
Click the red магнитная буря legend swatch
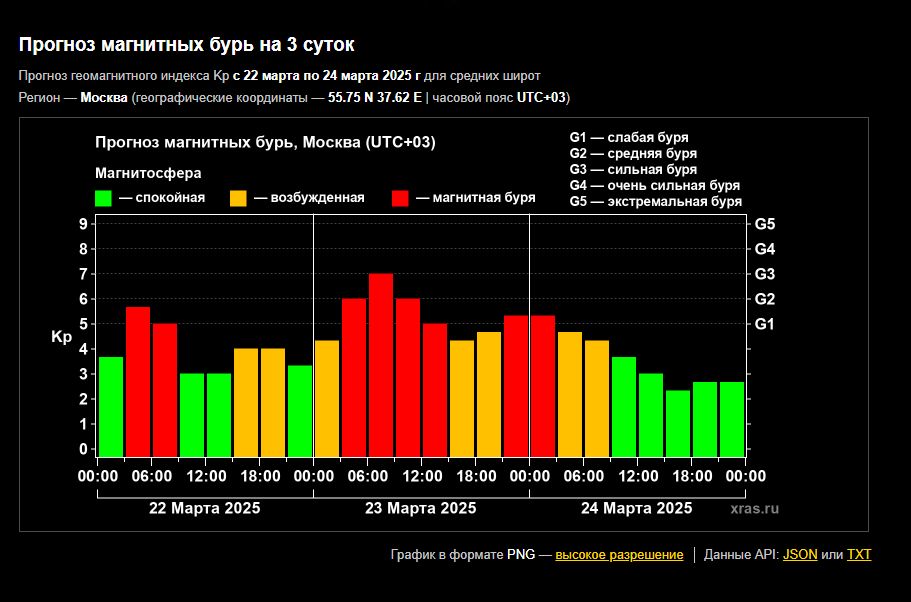[401, 198]
